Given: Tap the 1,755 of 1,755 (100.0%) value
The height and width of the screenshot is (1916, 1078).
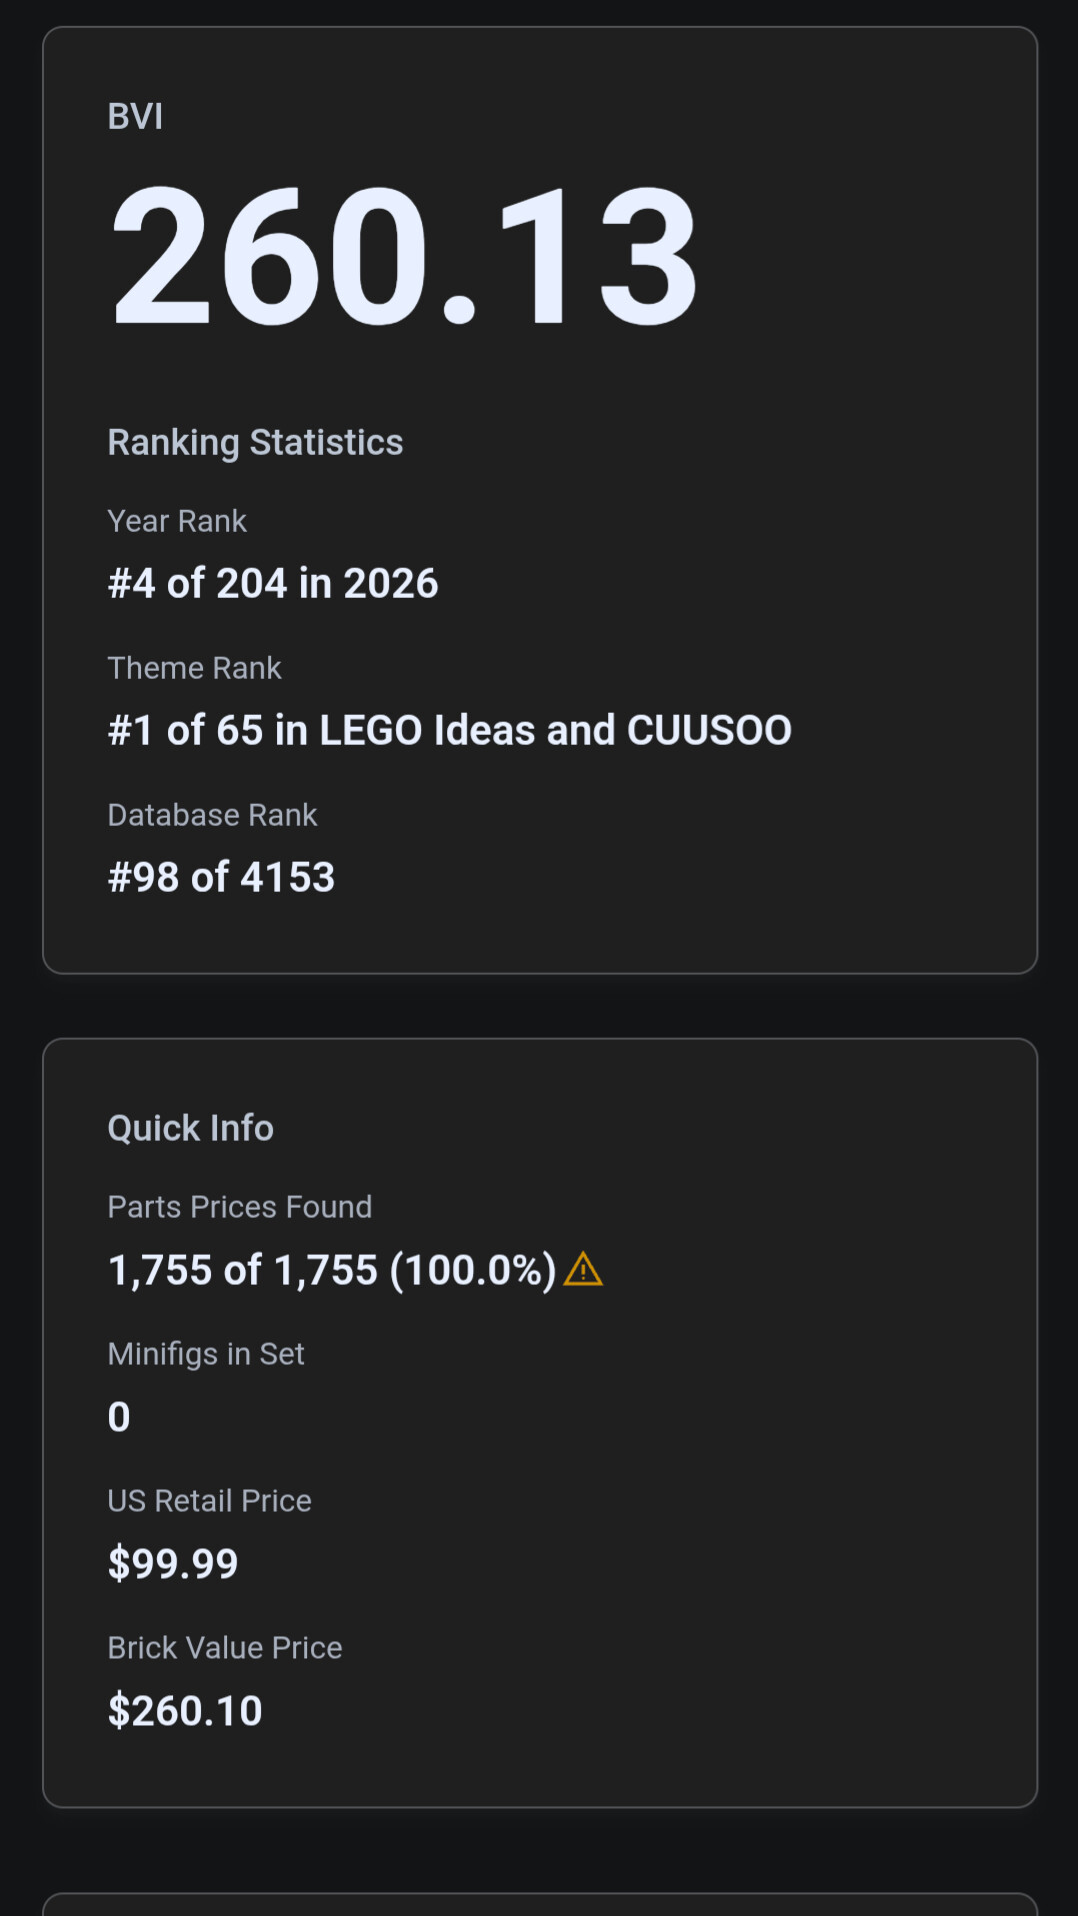Looking at the screenshot, I should [331, 1270].
